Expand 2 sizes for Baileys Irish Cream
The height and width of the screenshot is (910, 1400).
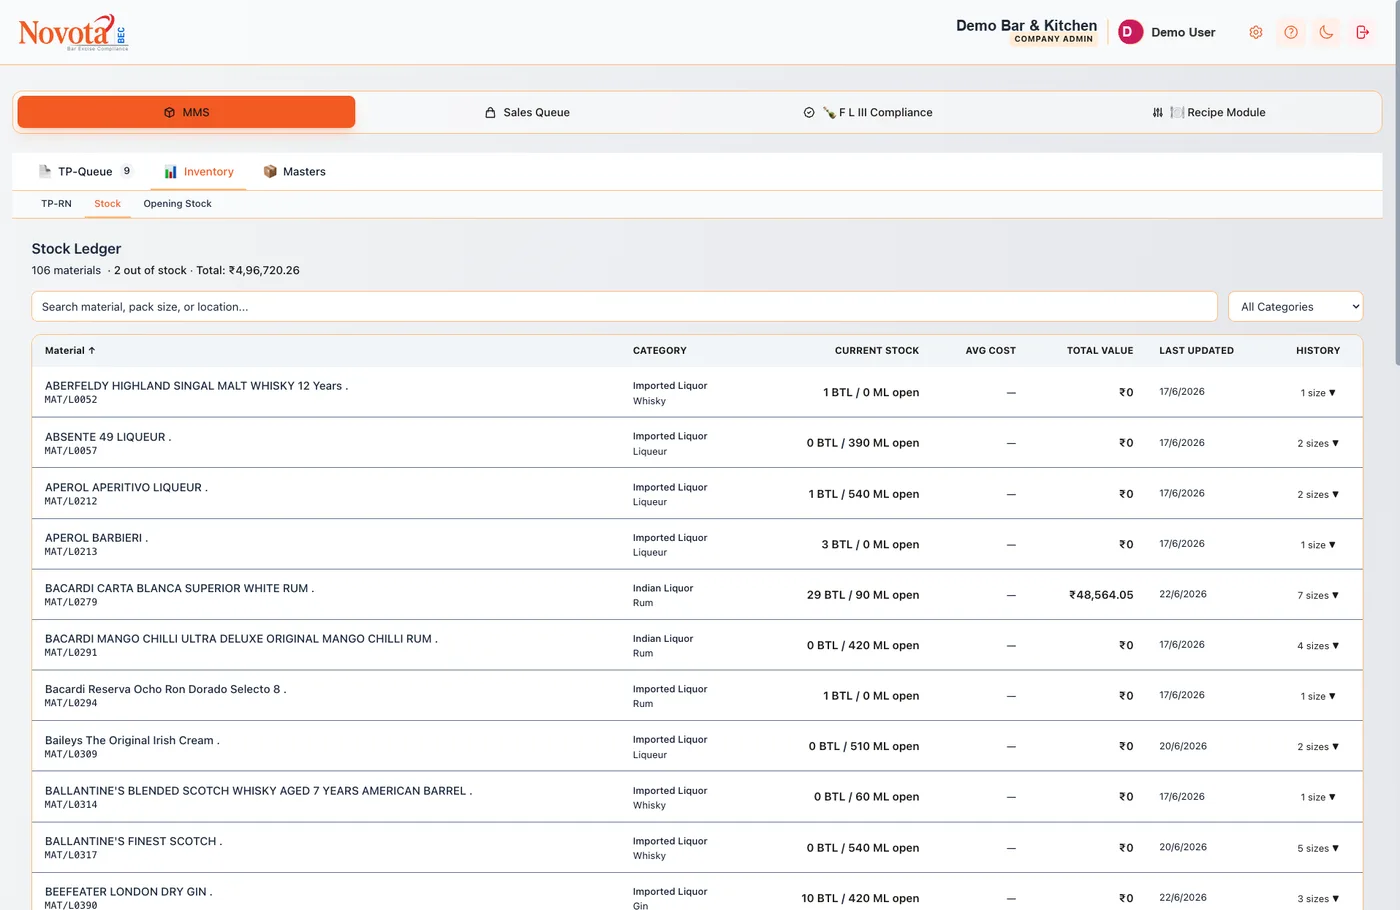click(1318, 747)
